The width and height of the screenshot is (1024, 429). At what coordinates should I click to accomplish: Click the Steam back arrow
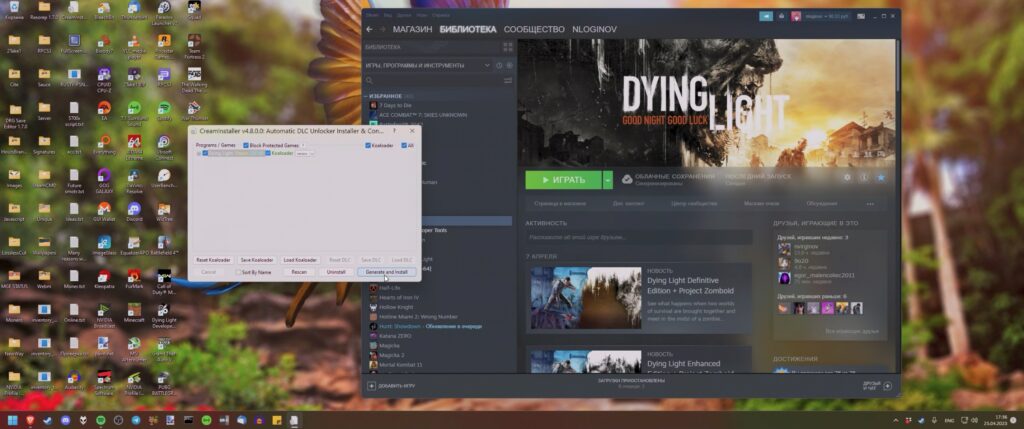click(369, 29)
